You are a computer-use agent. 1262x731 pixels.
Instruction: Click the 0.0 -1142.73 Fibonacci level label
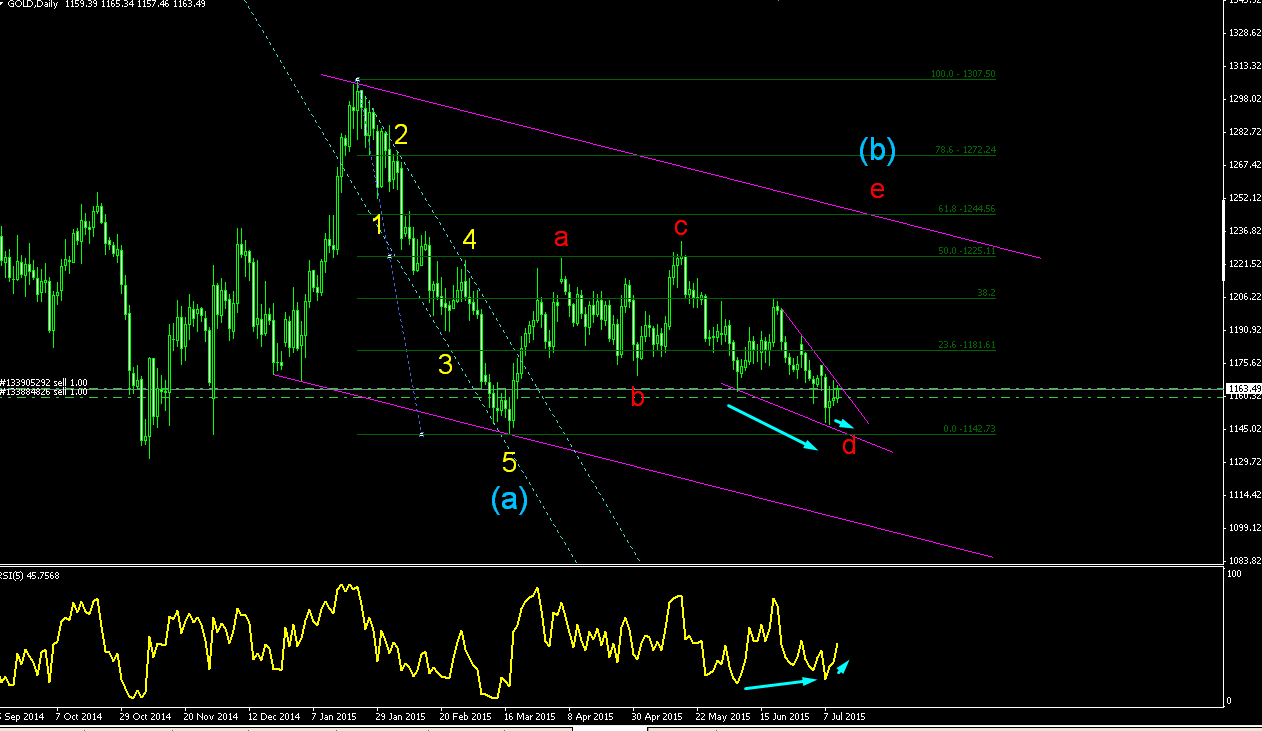(x=970, y=429)
